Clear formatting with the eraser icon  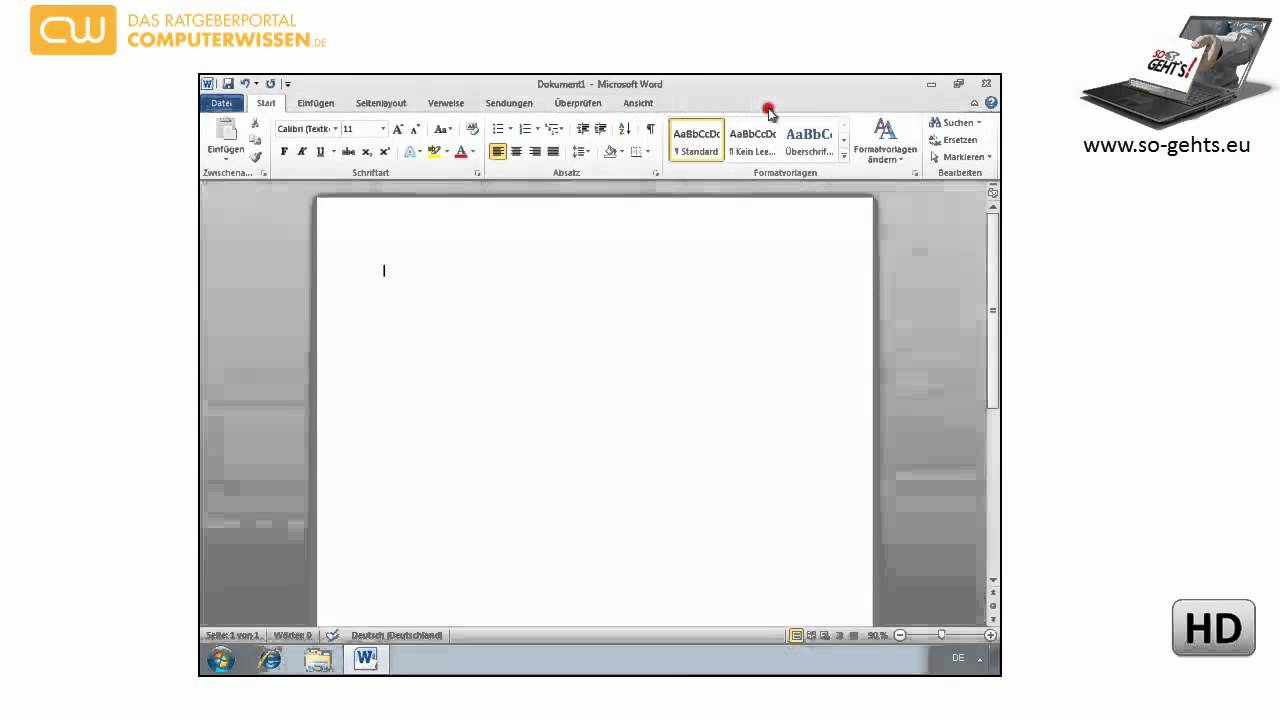coord(472,129)
